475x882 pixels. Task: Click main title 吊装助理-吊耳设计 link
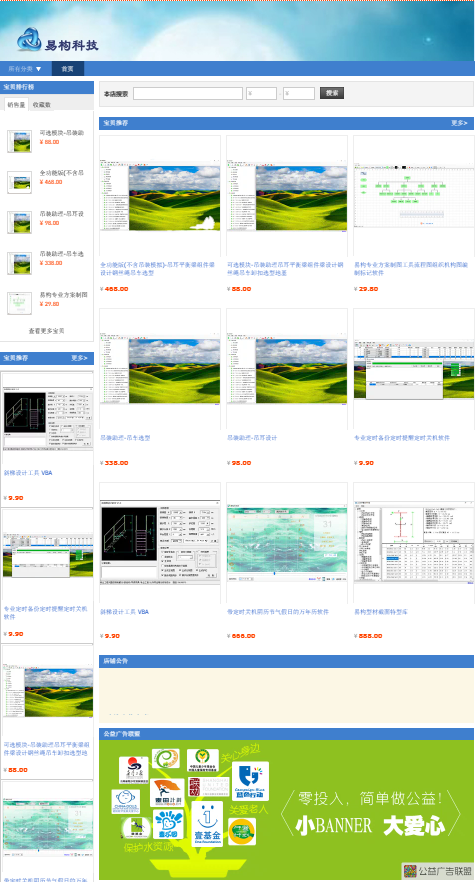[252, 438]
